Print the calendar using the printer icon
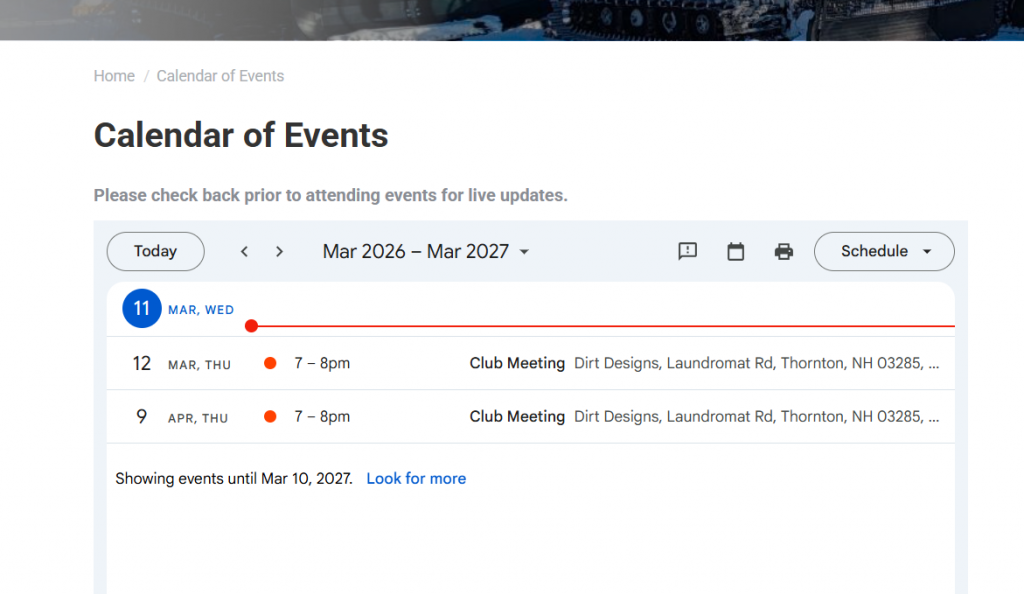The image size is (1024, 594). (x=784, y=251)
